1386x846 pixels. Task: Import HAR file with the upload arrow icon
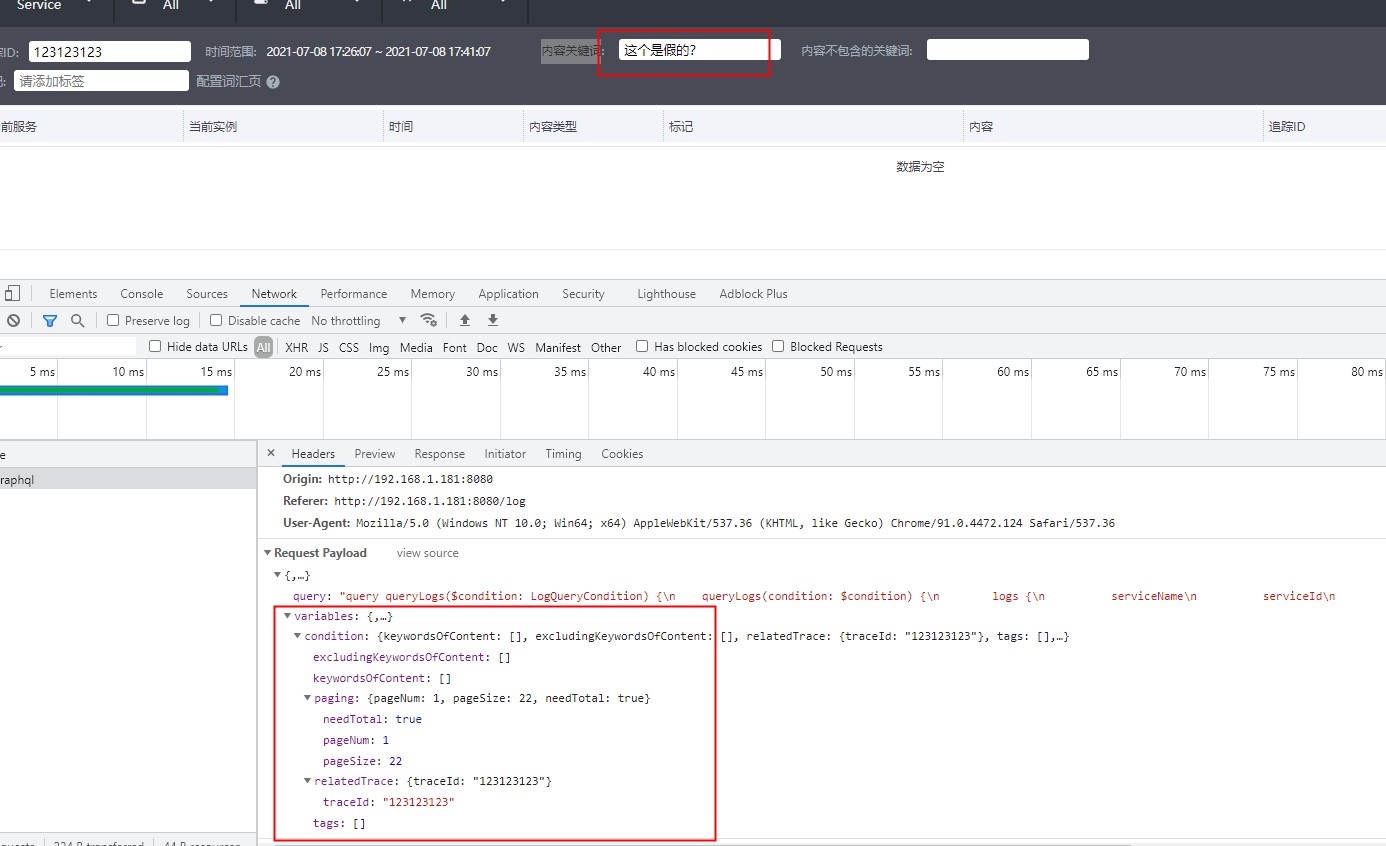[x=464, y=320]
